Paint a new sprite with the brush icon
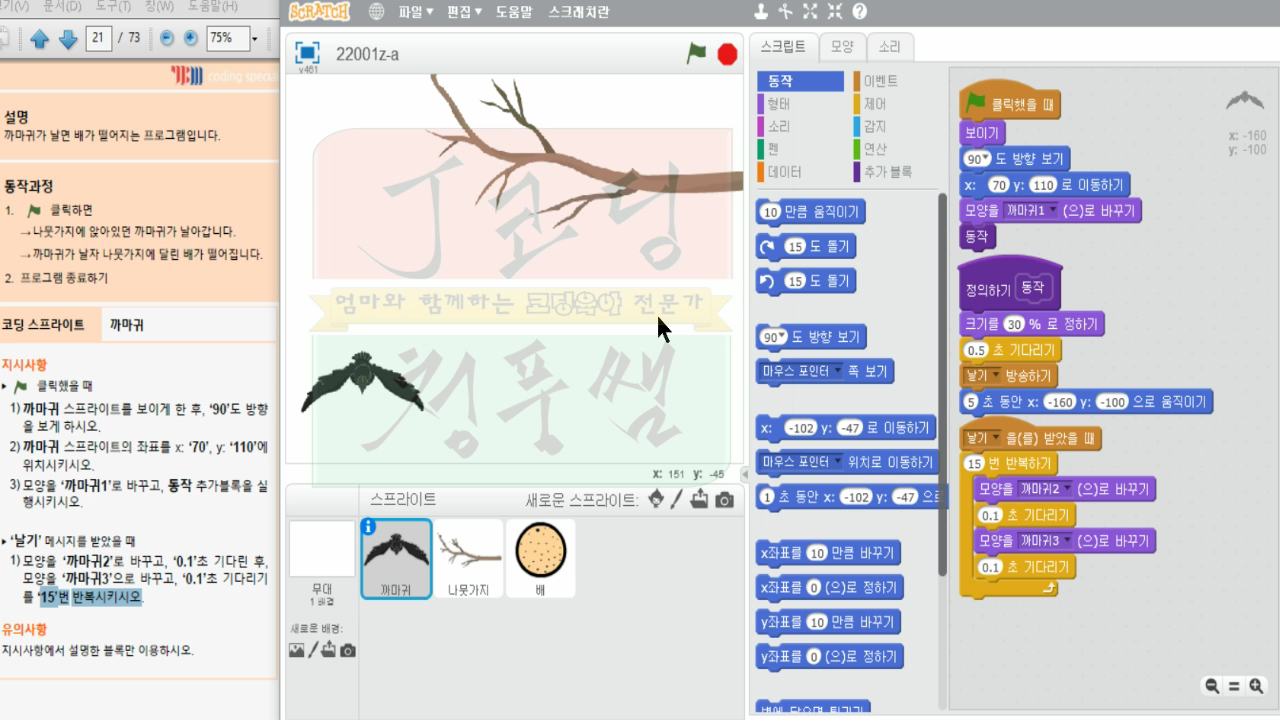The width and height of the screenshot is (1280, 720). pyautogui.click(x=676, y=499)
